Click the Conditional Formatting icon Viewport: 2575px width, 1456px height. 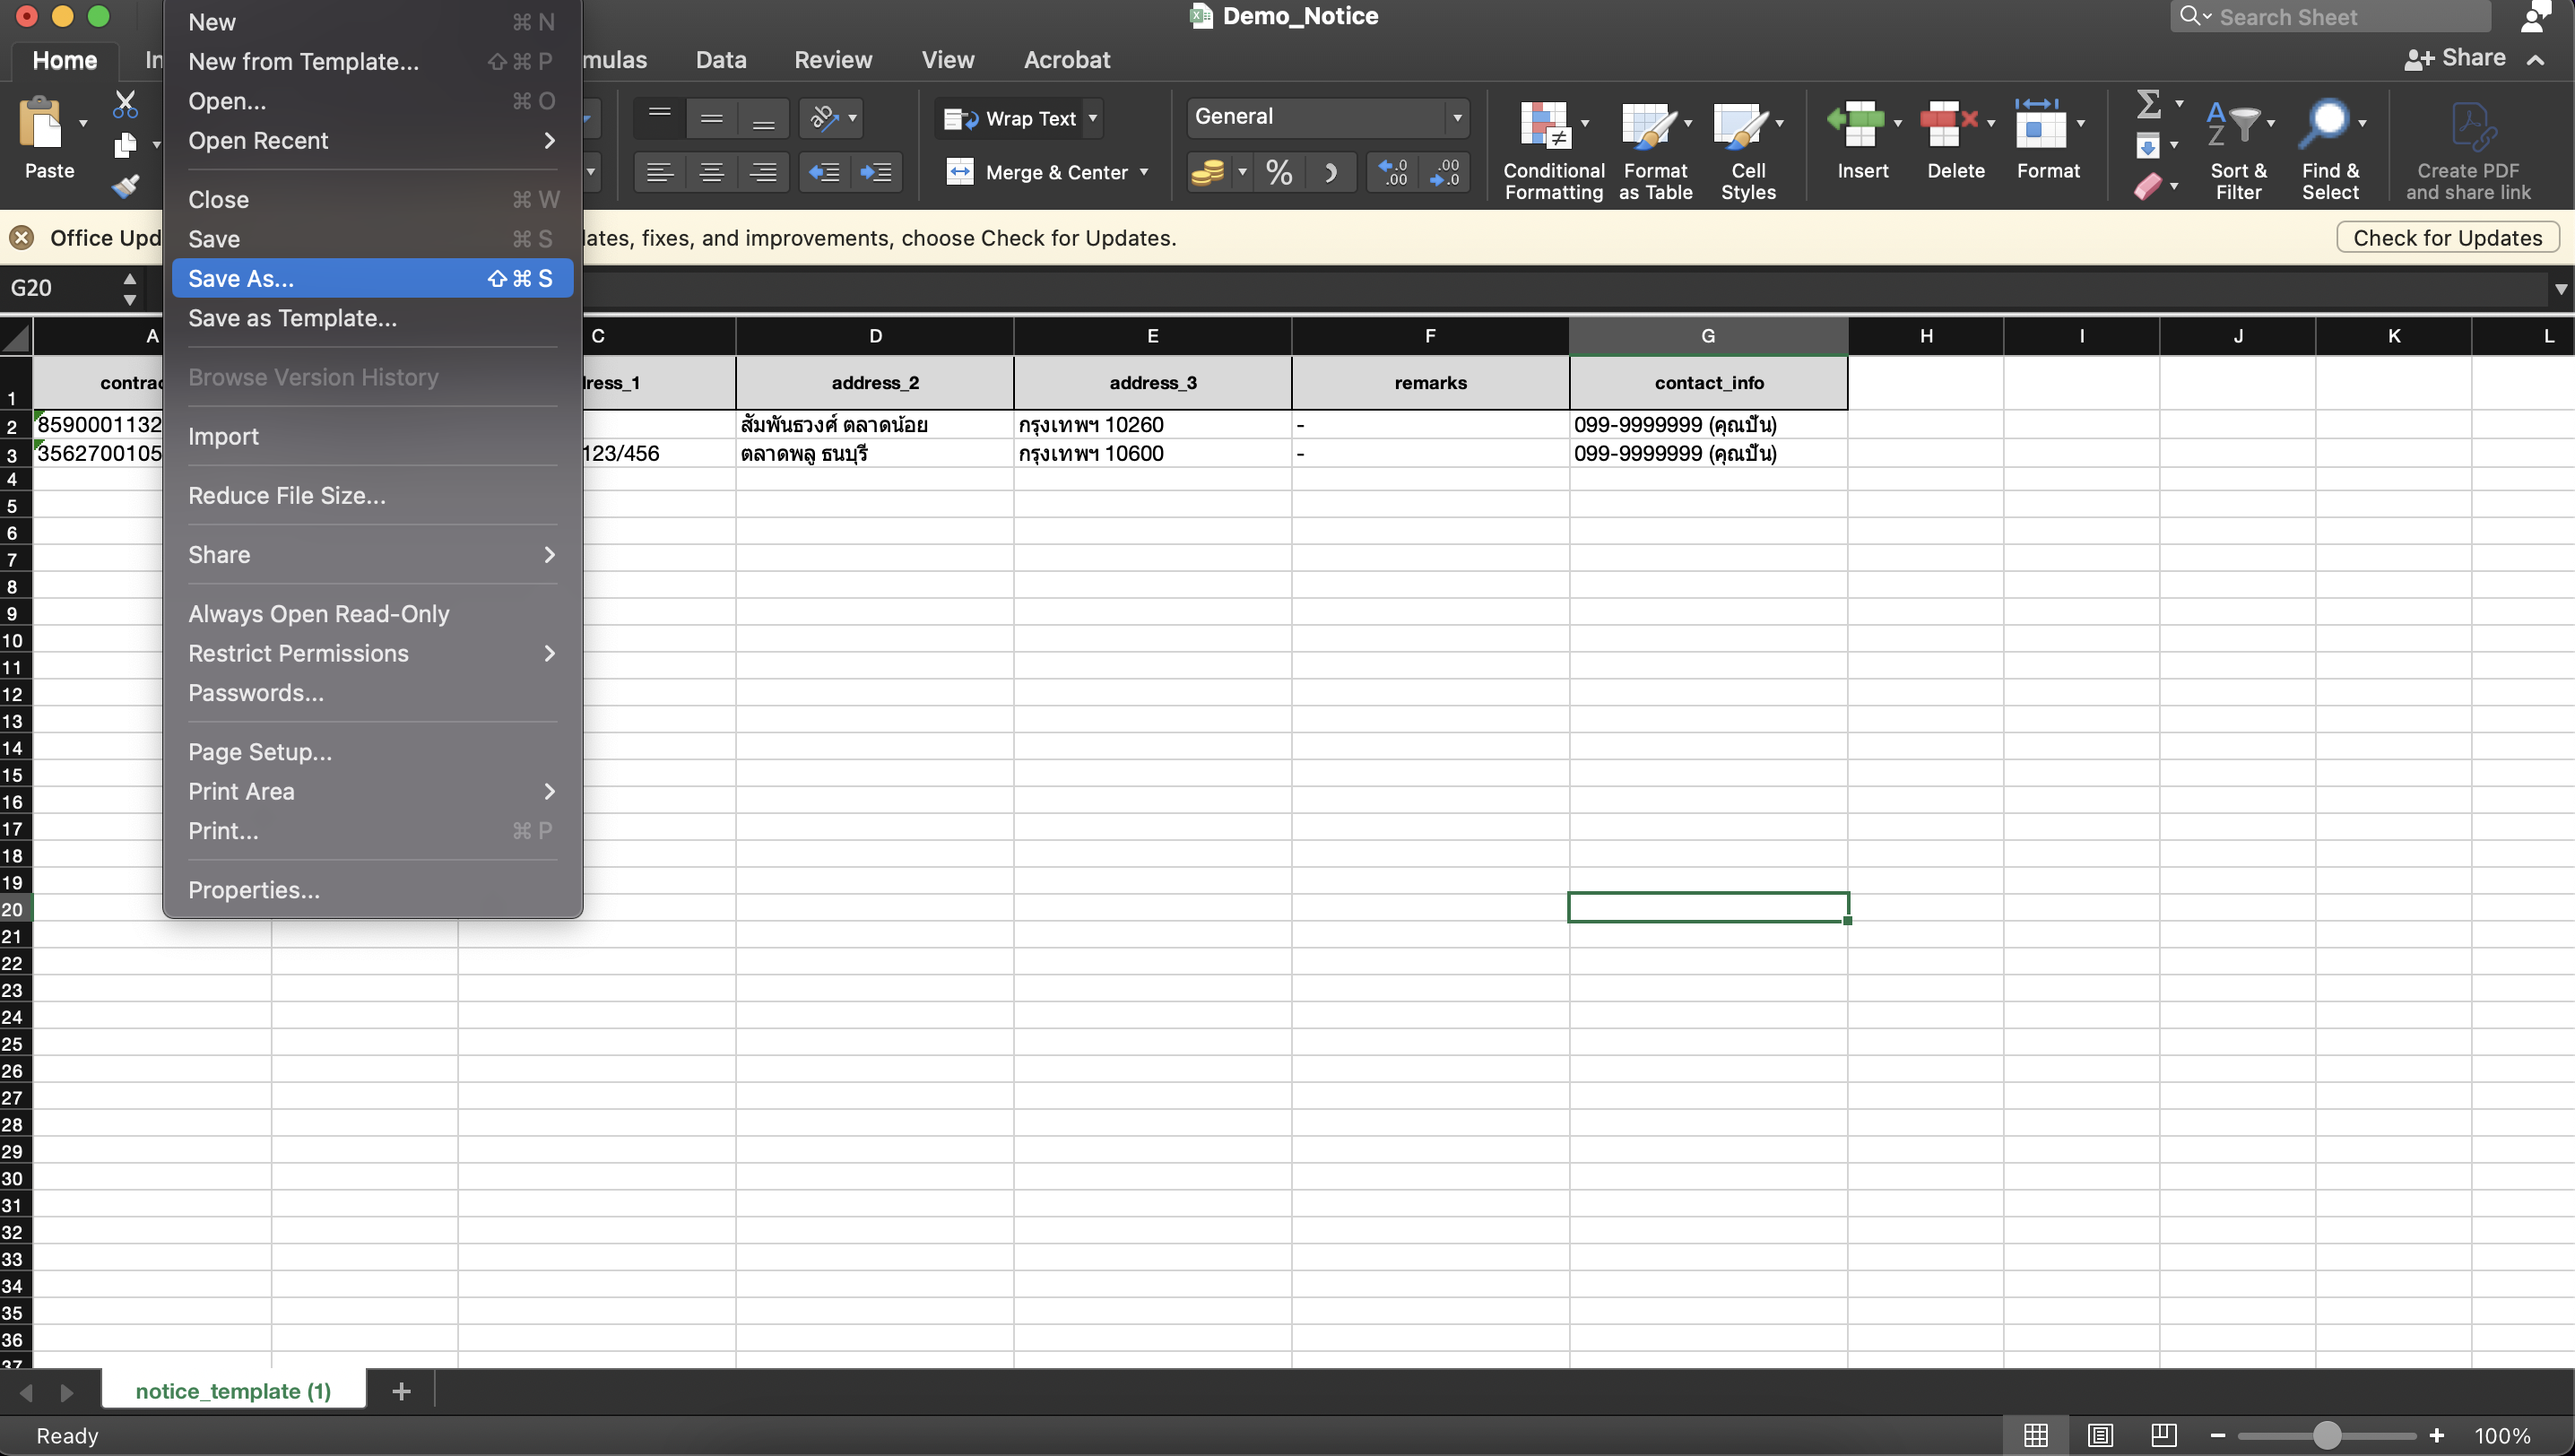pyautogui.click(x=1545, y=125)
